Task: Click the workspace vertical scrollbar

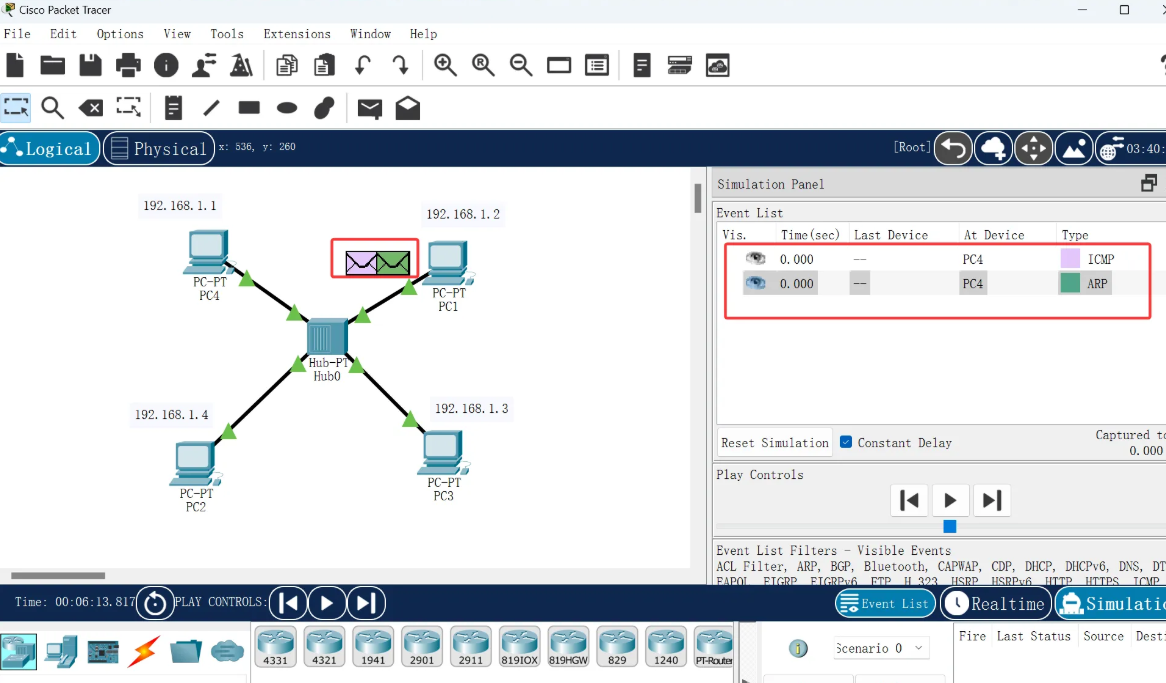Action: pos(698,198)
